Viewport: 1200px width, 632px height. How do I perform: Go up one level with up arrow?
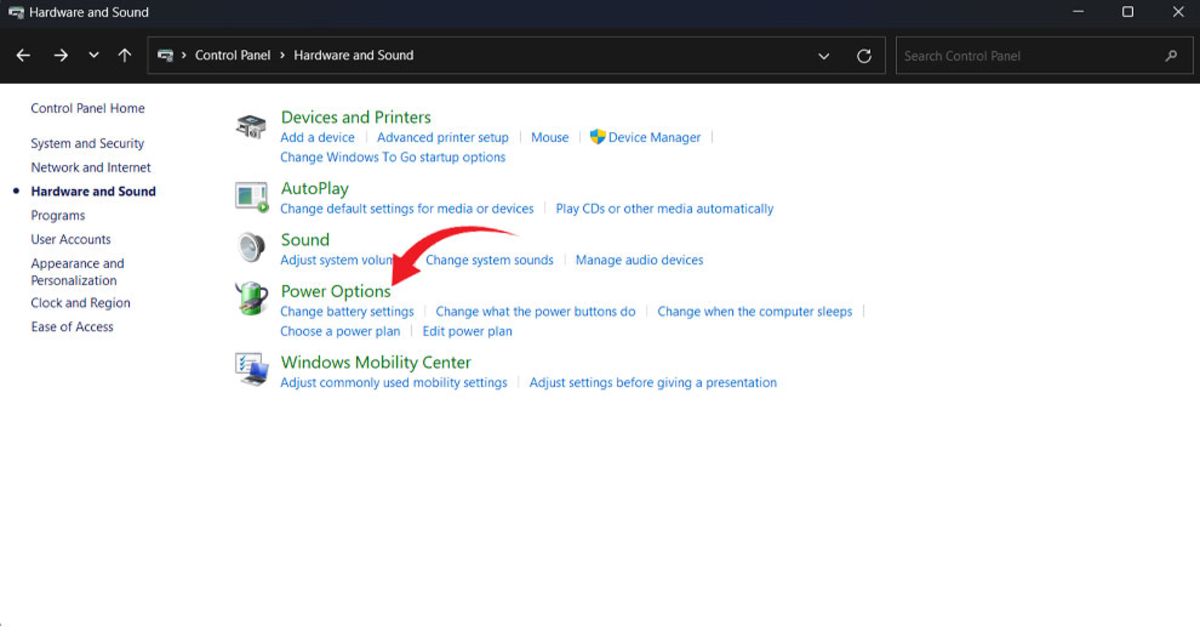pyautogui.click(x=124, y=56)
